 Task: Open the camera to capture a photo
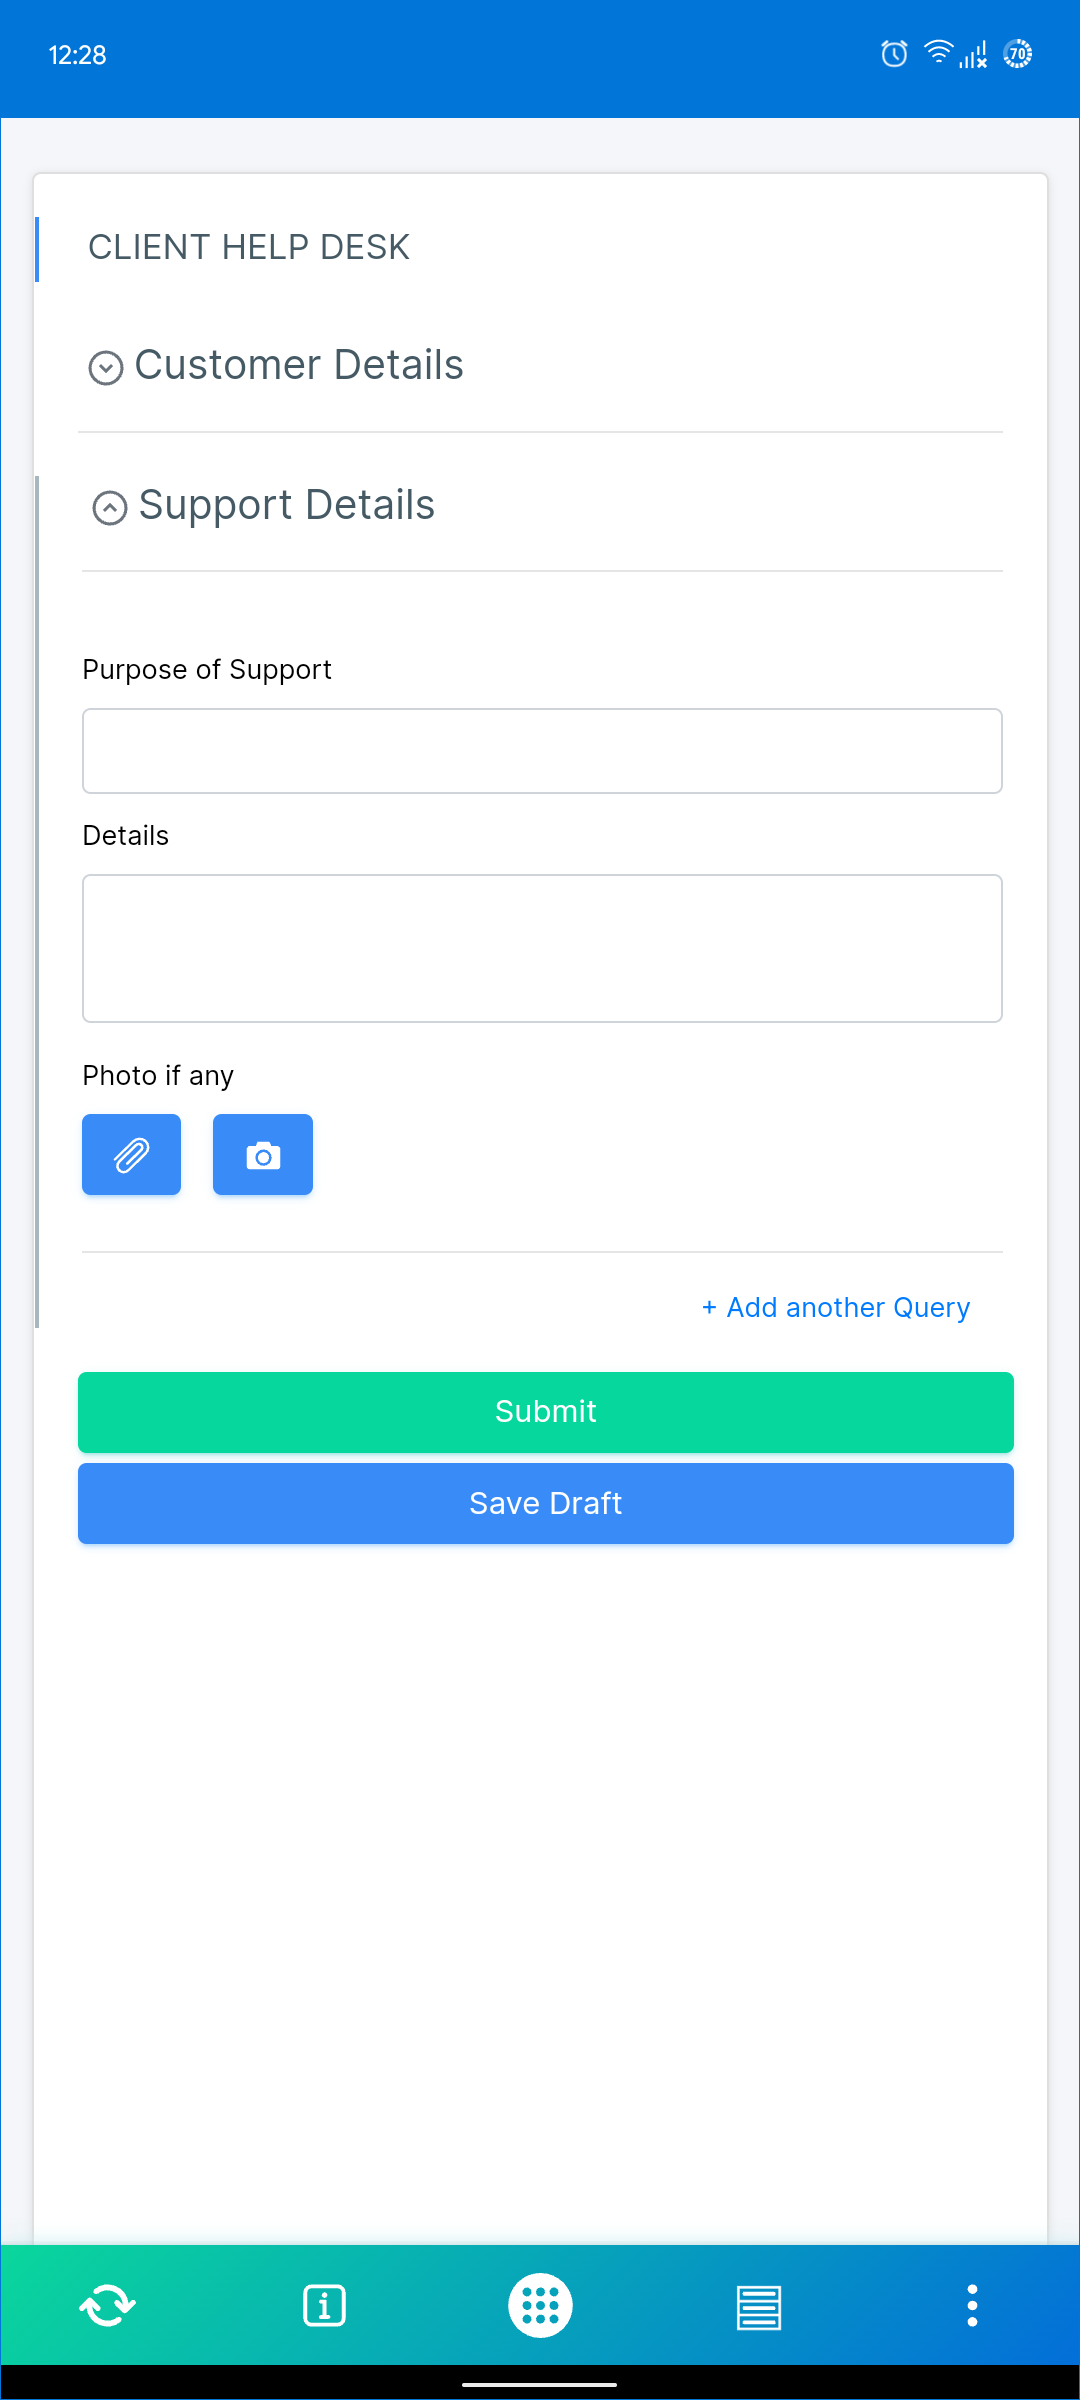coord(262,1154)
